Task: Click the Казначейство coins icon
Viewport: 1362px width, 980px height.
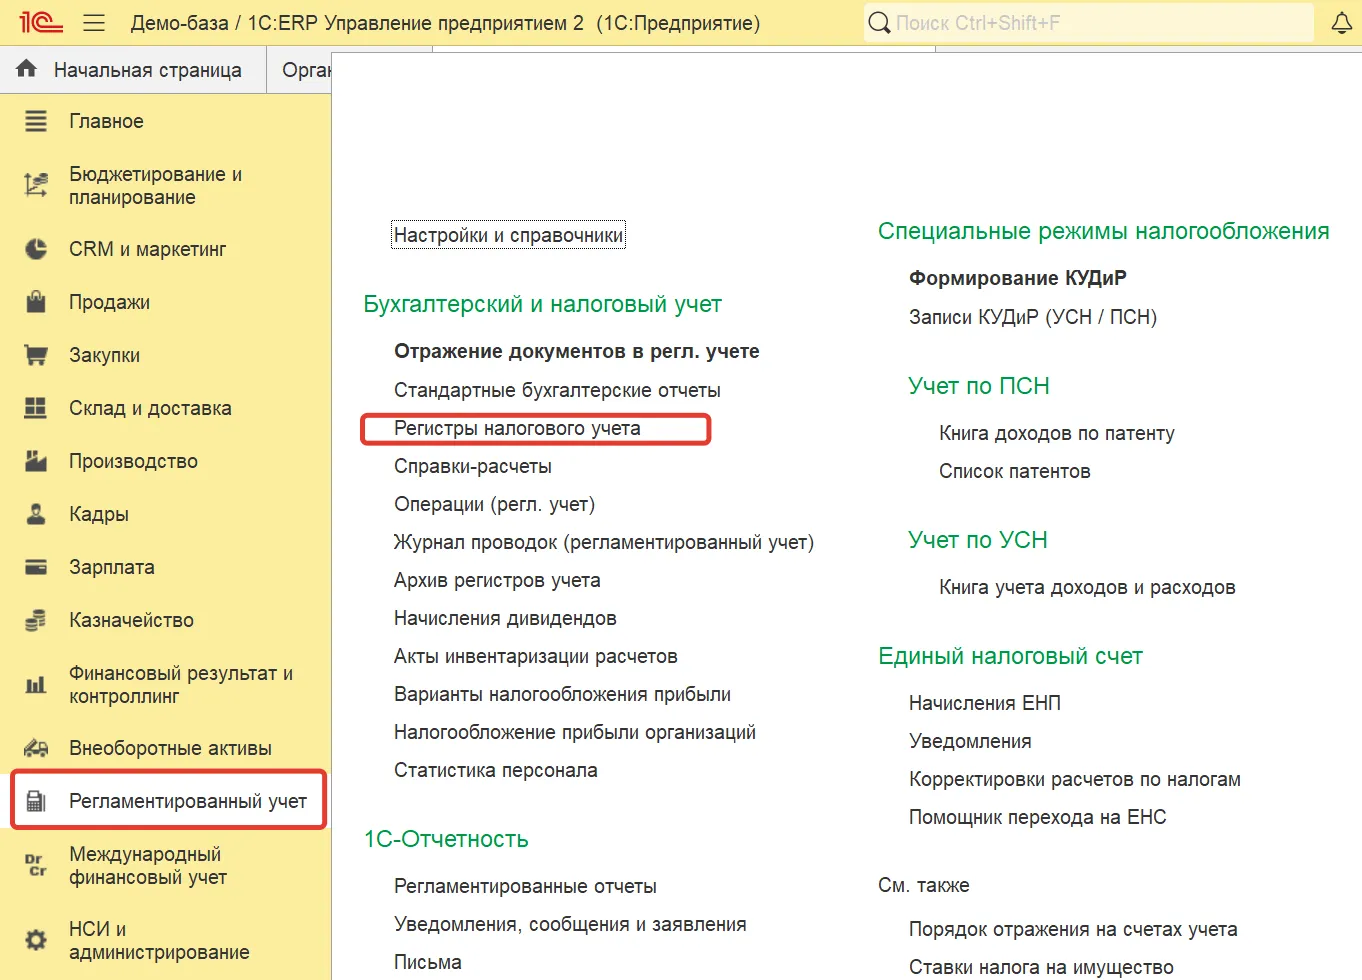Action: pos(36,620)
